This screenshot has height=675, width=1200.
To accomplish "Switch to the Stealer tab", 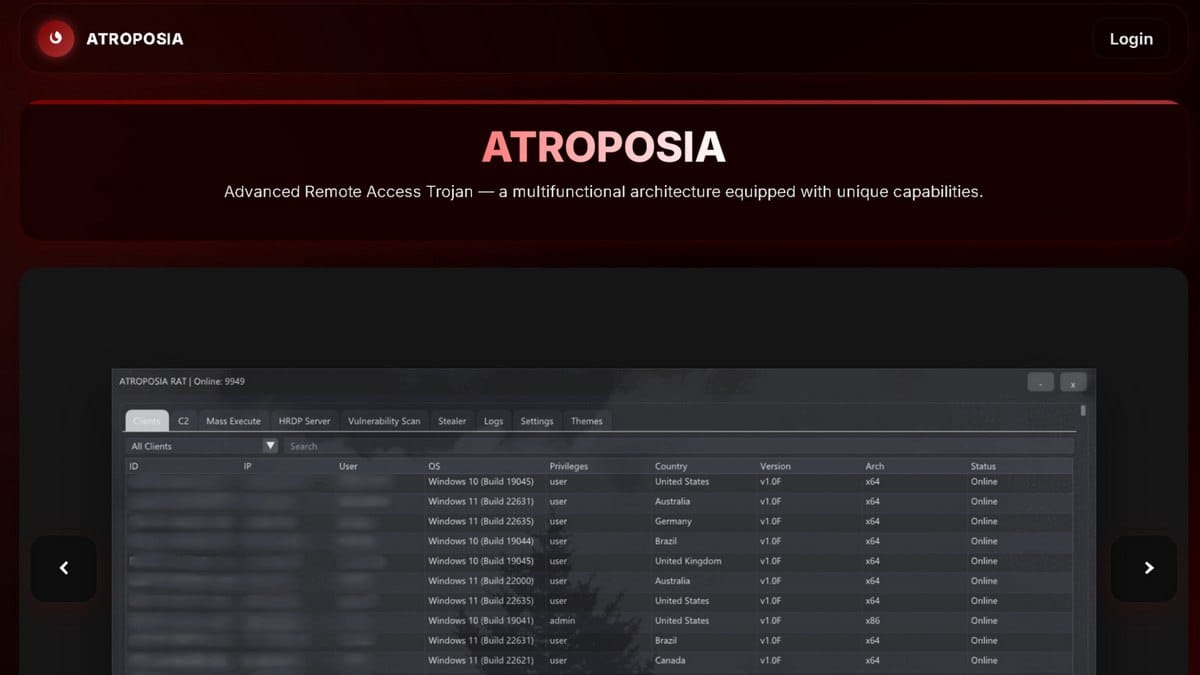I will (x=452, y=421).
